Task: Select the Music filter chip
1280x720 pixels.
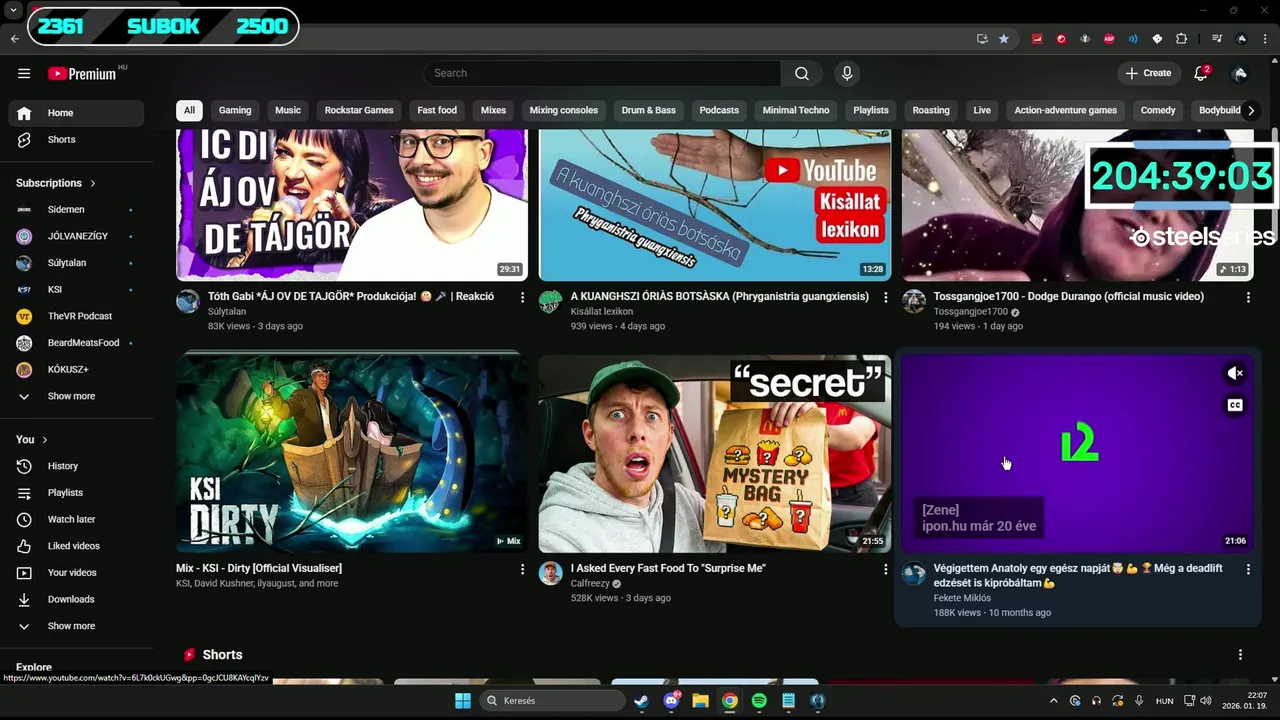Action: click(288, 110)
